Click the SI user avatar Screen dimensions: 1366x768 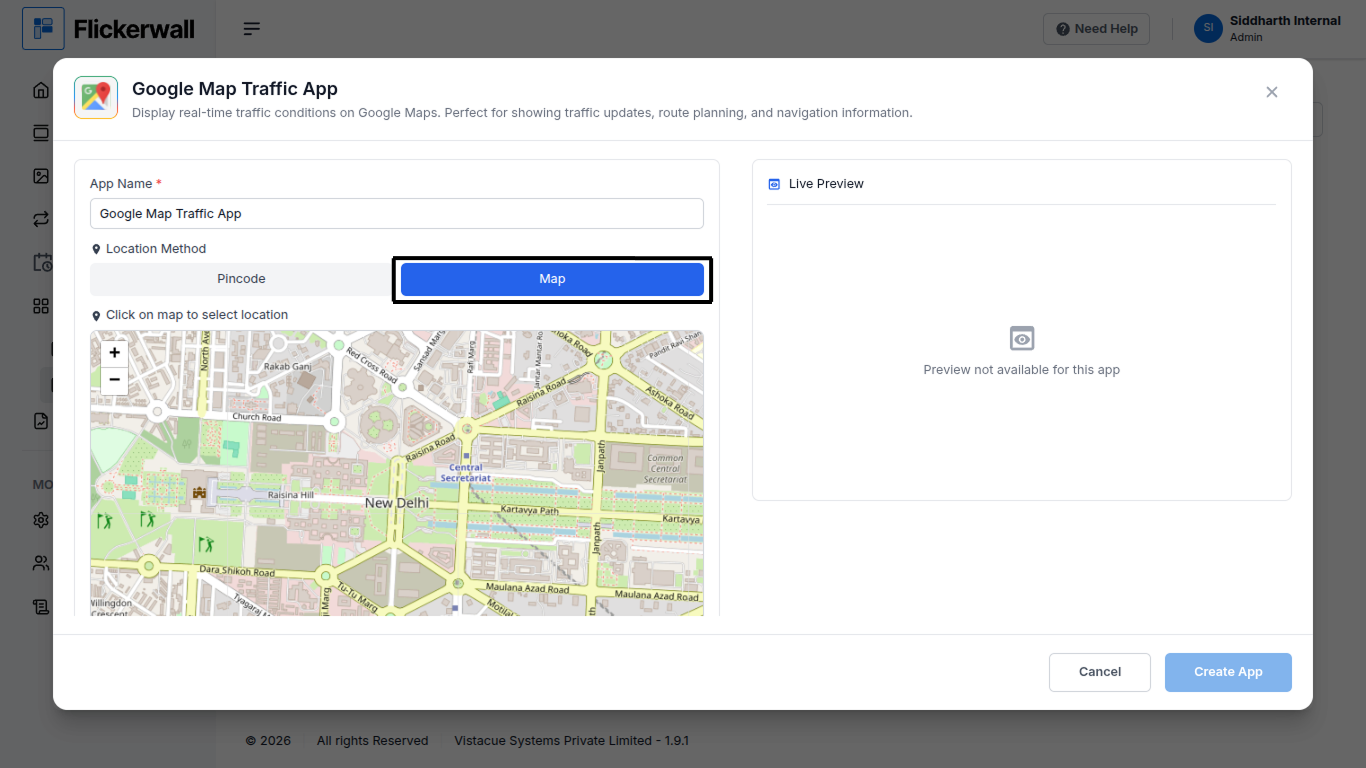pyautogui.click(x=1208, y=28)
